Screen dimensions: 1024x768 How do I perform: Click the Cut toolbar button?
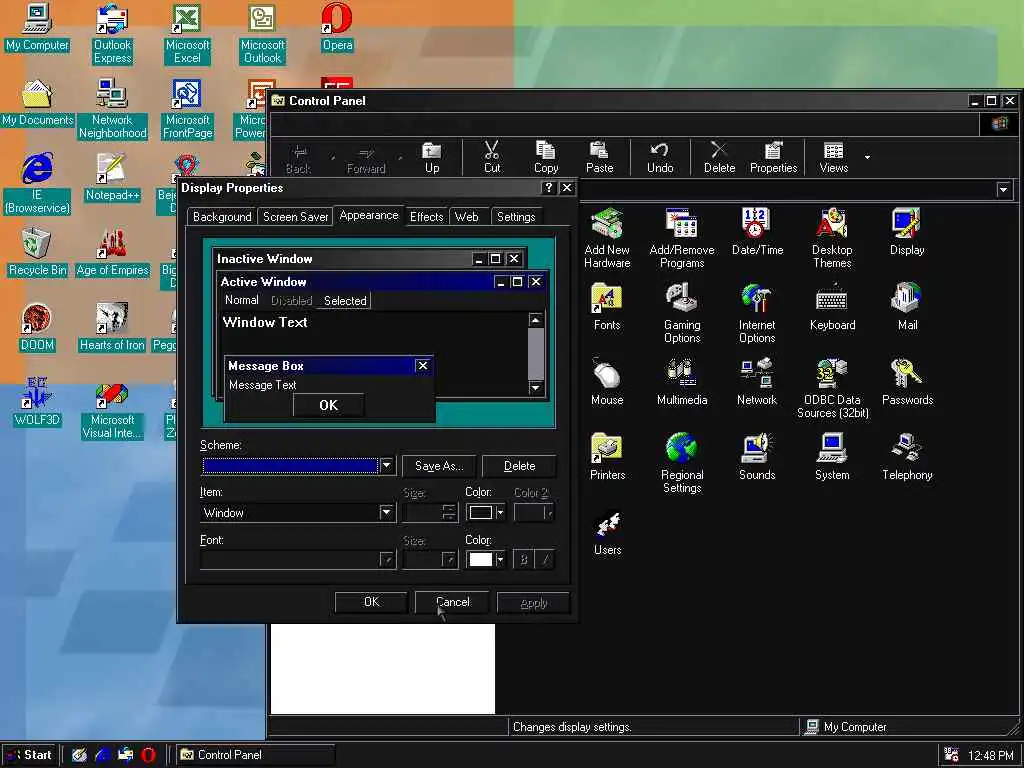click(x=492, y=157)
